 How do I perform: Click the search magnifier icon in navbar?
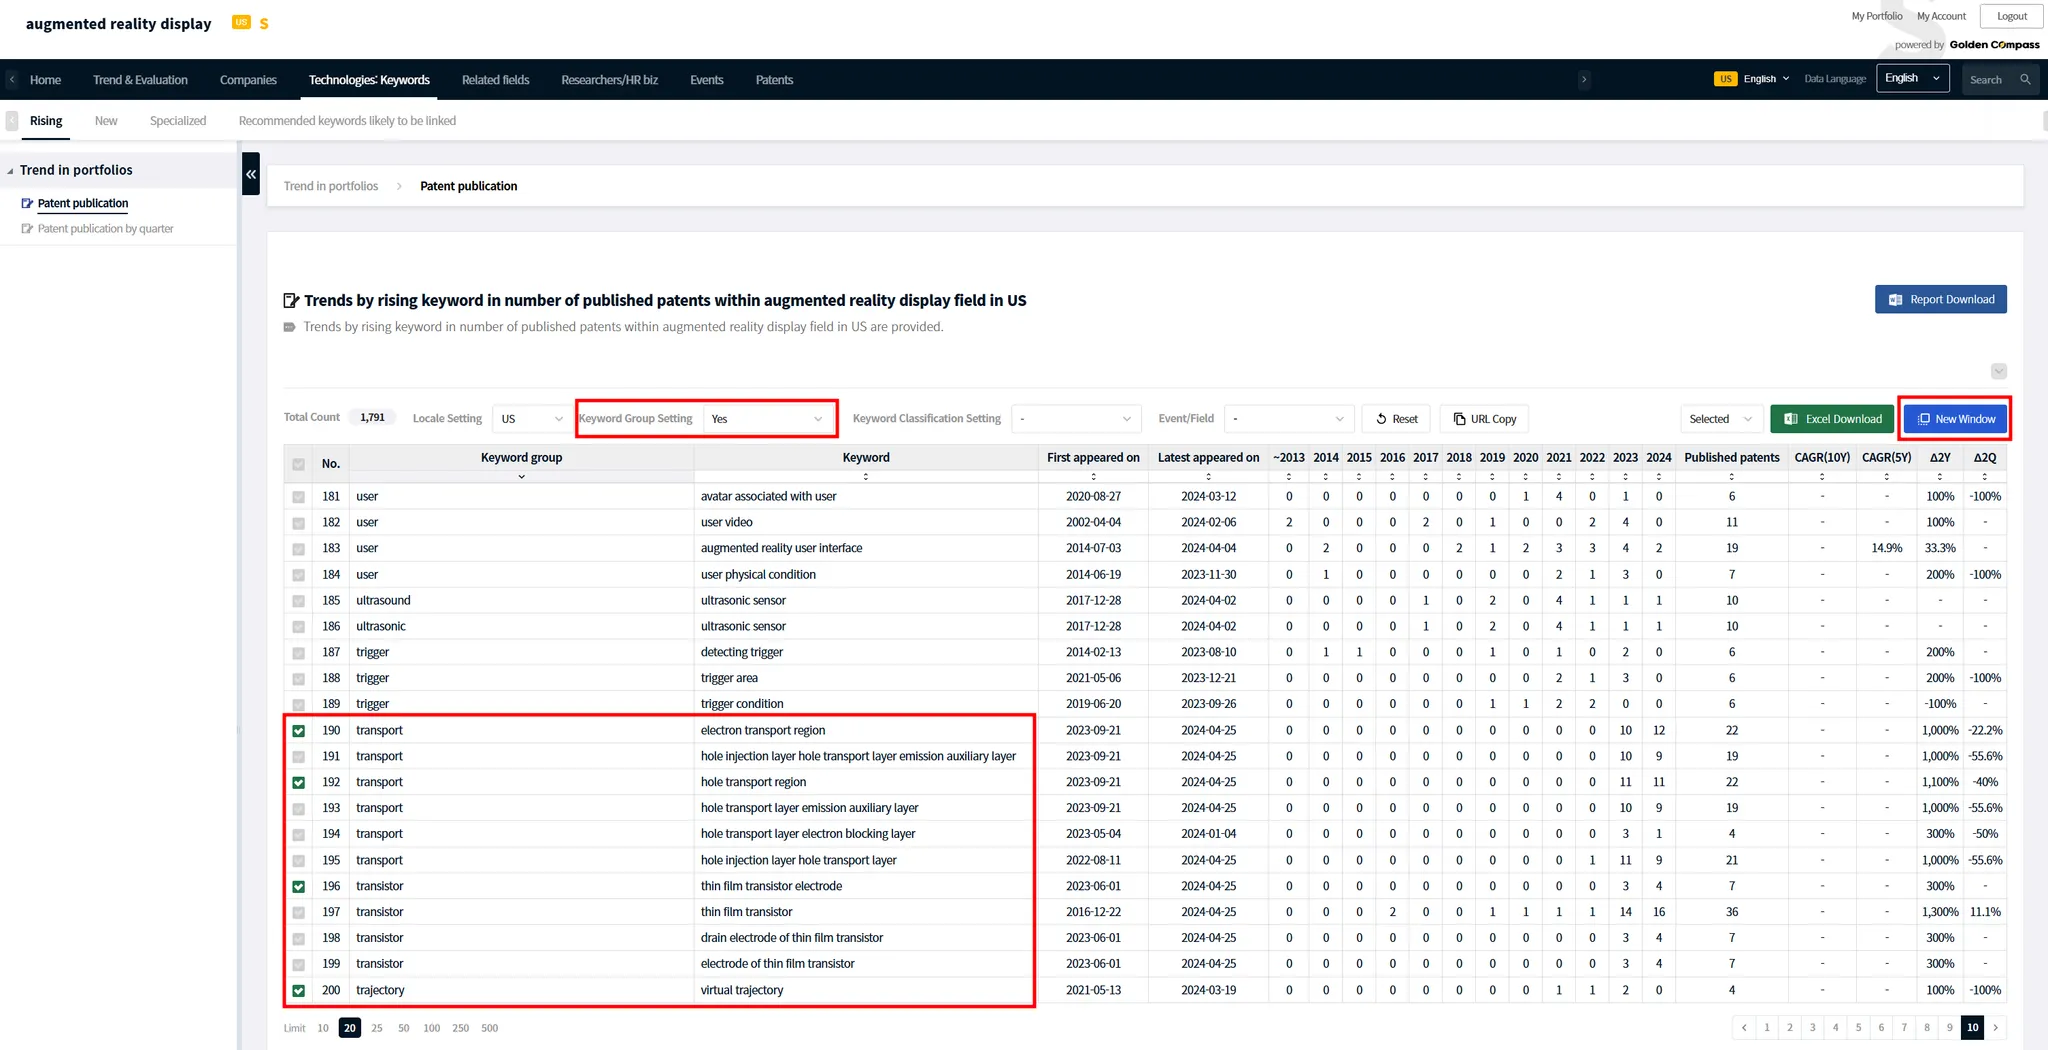pyautogui.click(x=2025, y=80)
